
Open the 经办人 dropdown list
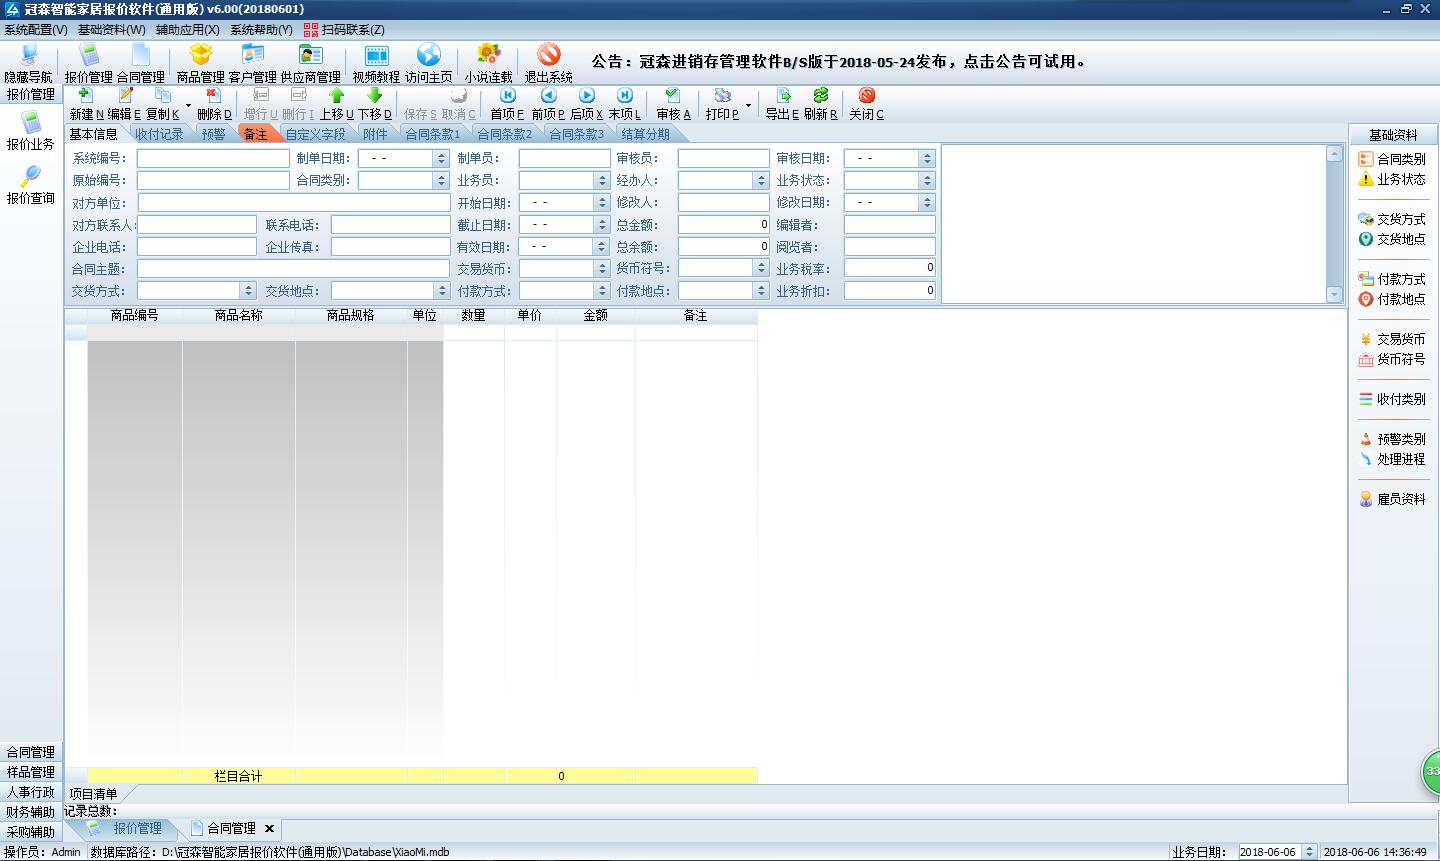point(761,180)
